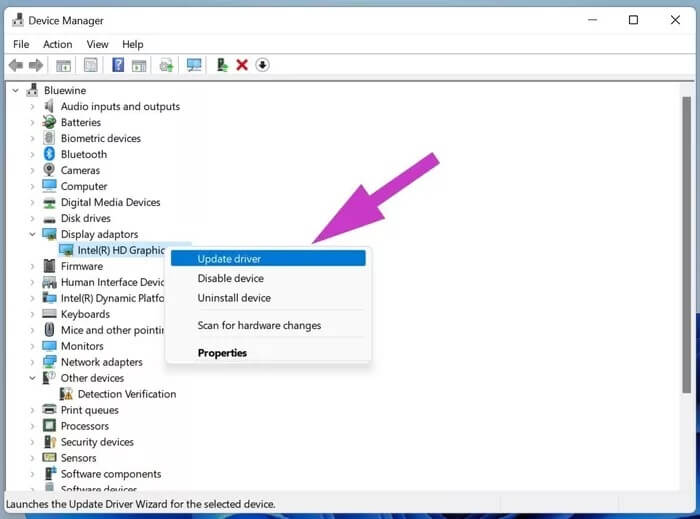The height and width of the screenshot is (519, 700).
Task: Minimize the Device Manager window
Action: click(592, 20)
